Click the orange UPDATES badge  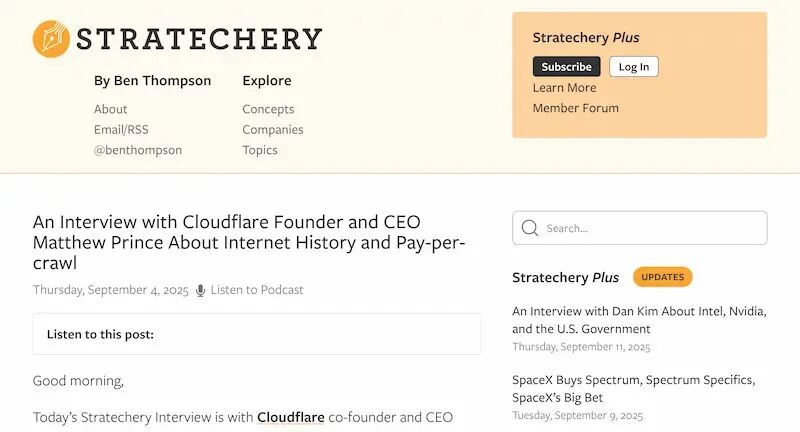tap(662, 277)
